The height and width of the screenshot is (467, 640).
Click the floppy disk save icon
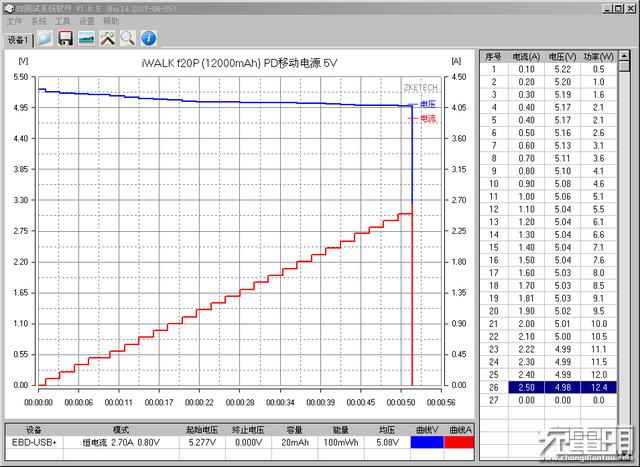pyautogui.click(x=65, y=38)
